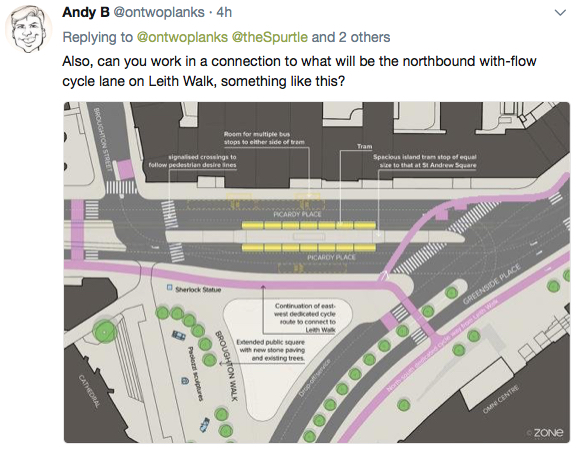Click the Paolozzi sculptures marker icon
Image resolution: width=581 pixels, height=453 pixels.
coord(184,380)
